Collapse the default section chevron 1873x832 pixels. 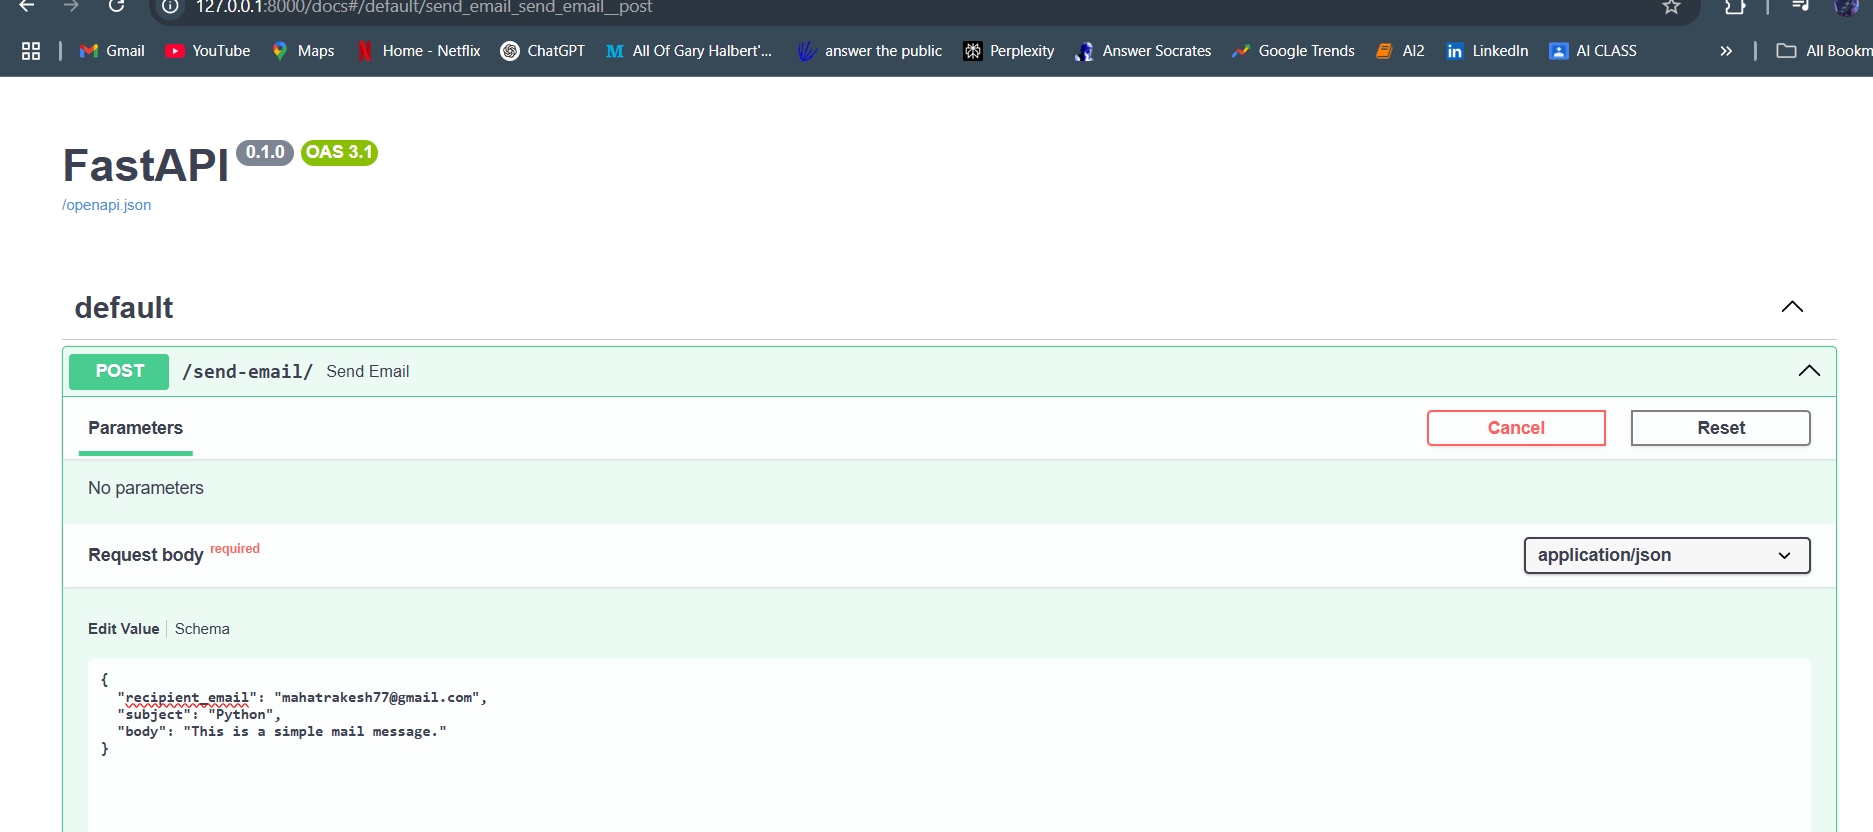(x=1792, y=307)
